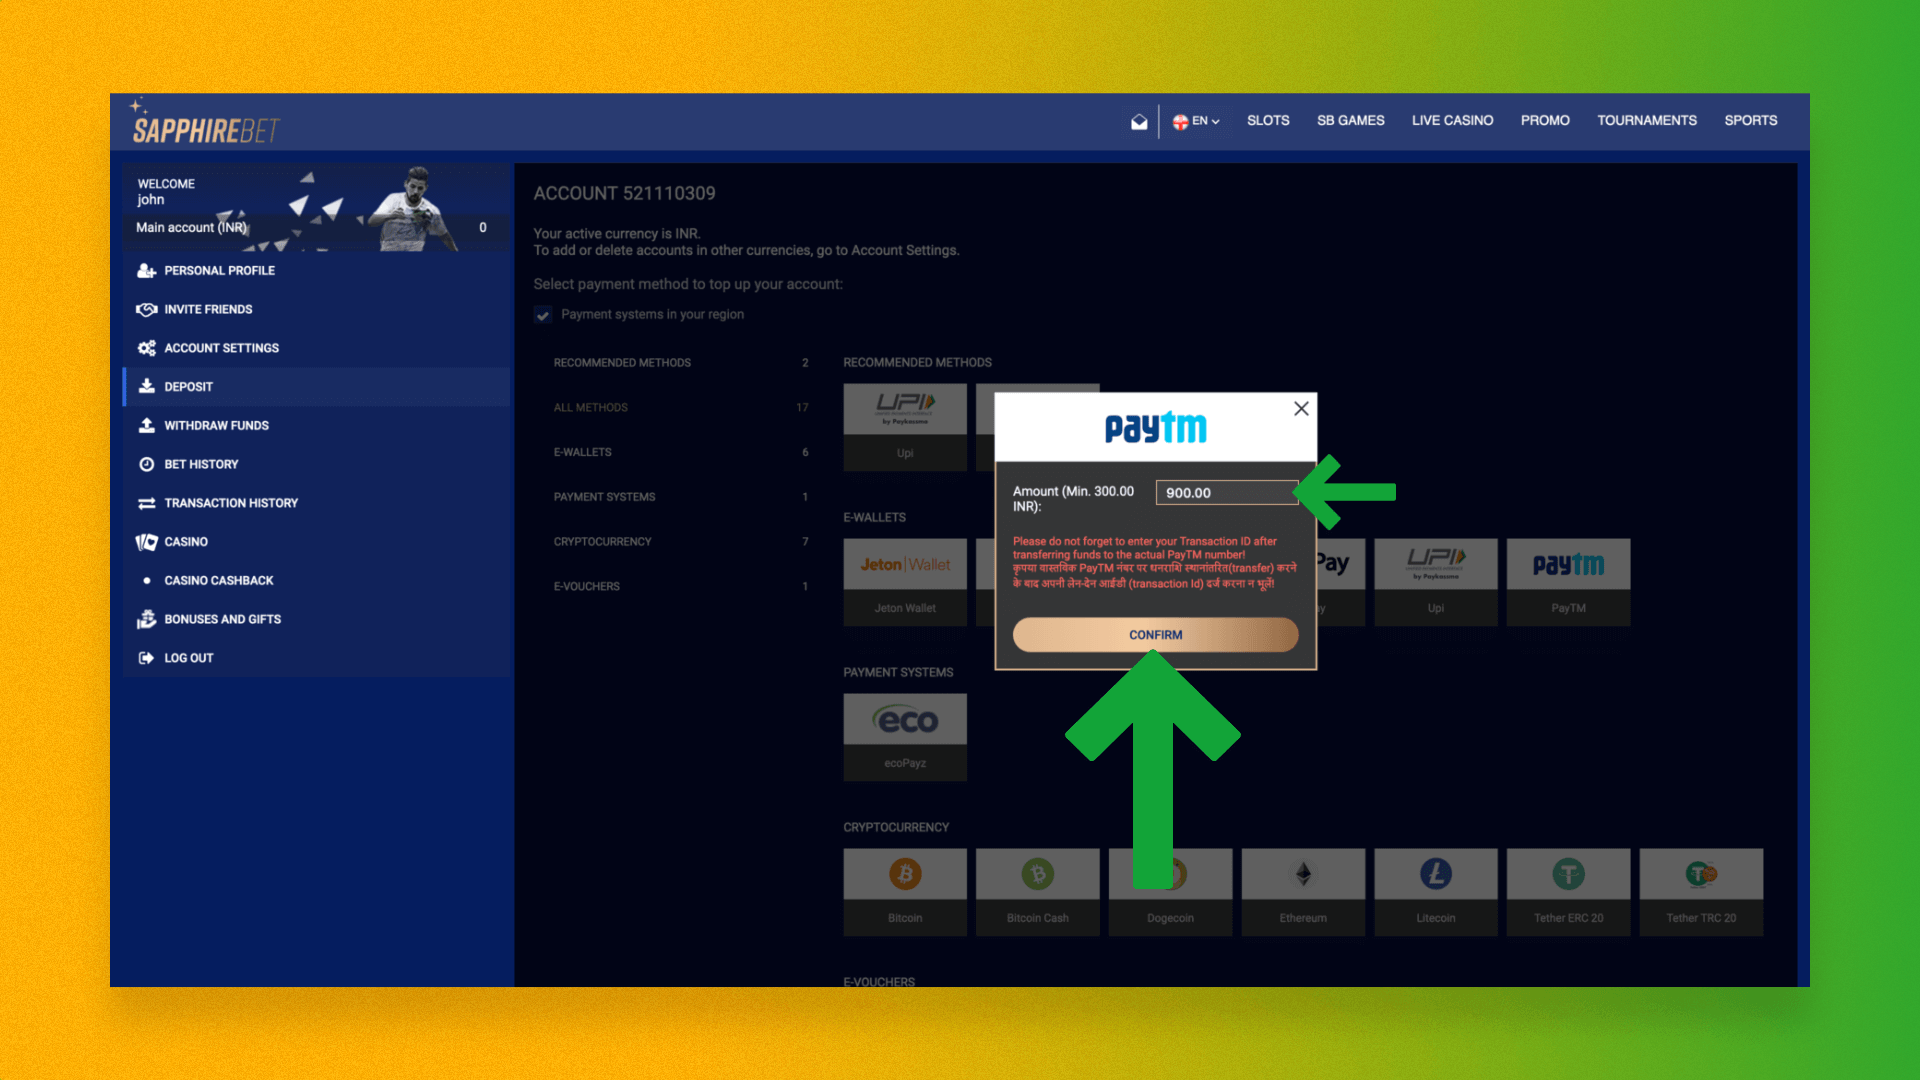The image size is (1920, 1080).
Task: Expand the CRYPTOCURRENCY section showing 7
Action: pyautogui.click(x=678, y=542)
